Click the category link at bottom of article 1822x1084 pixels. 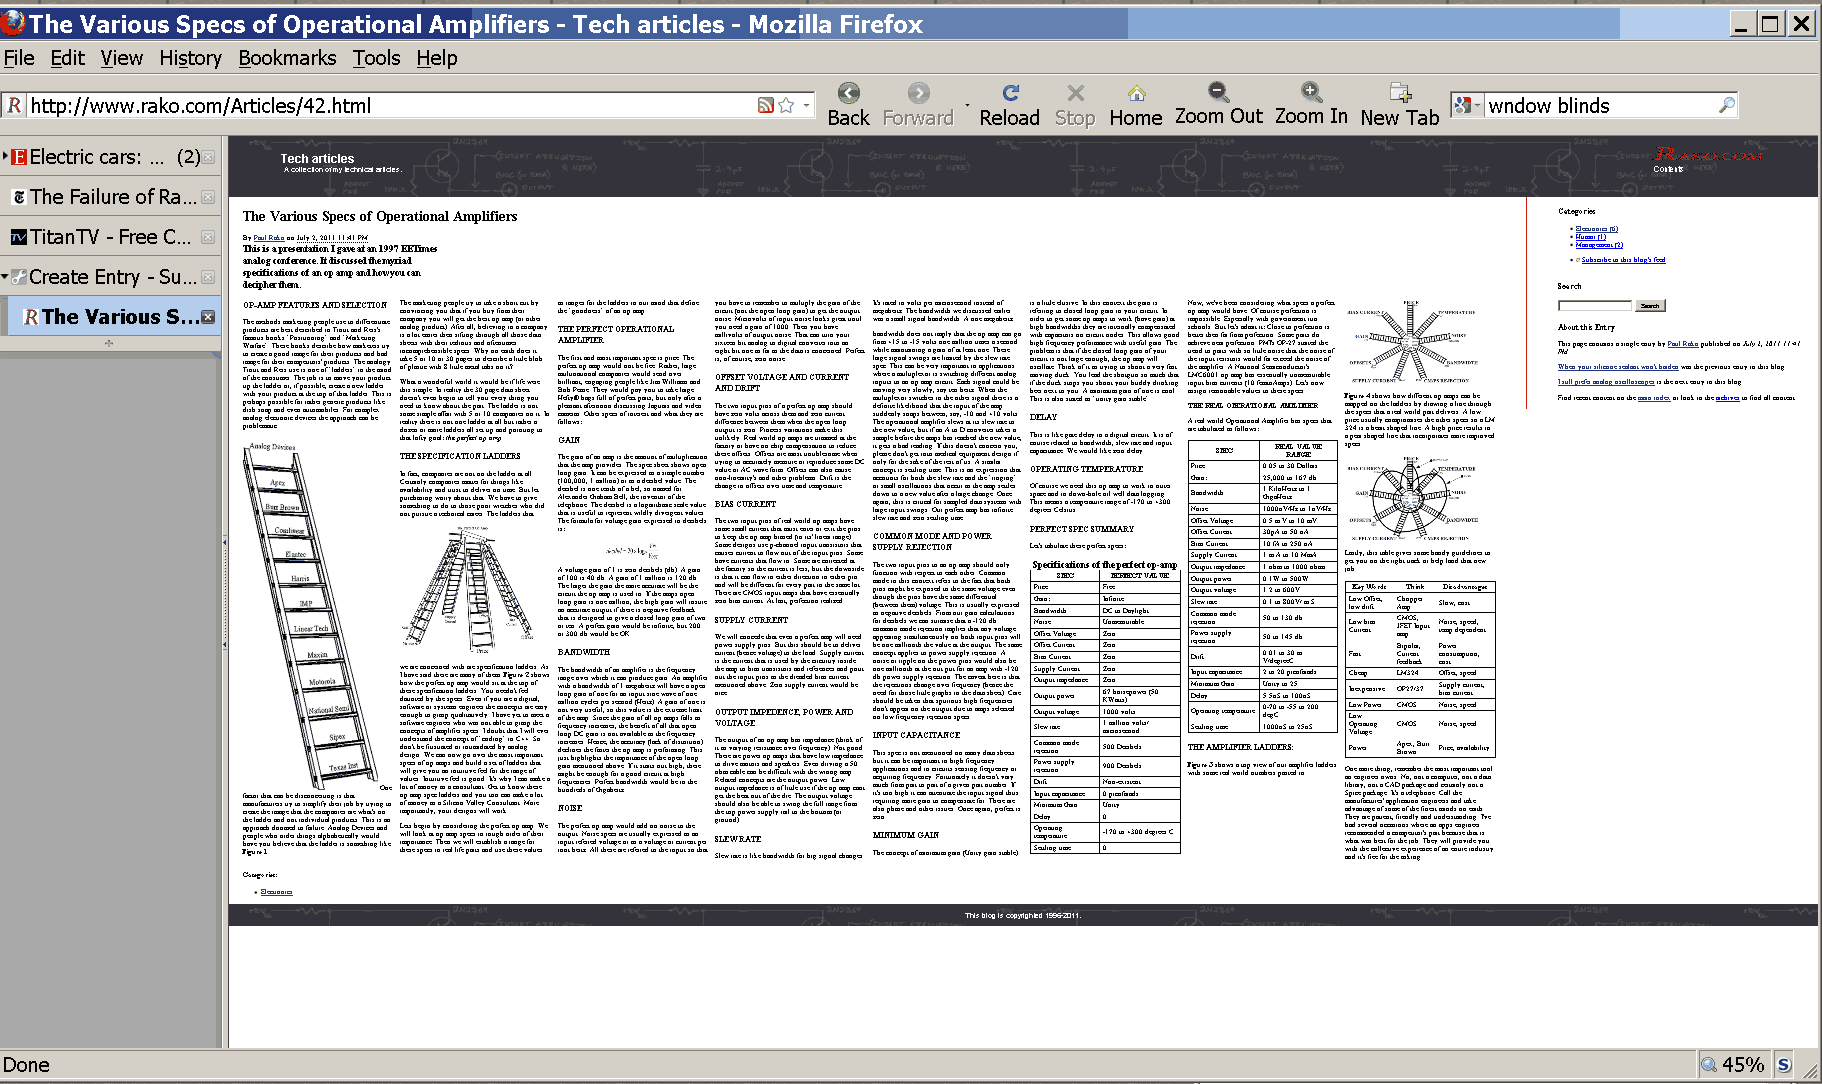[x=276, y=892]
